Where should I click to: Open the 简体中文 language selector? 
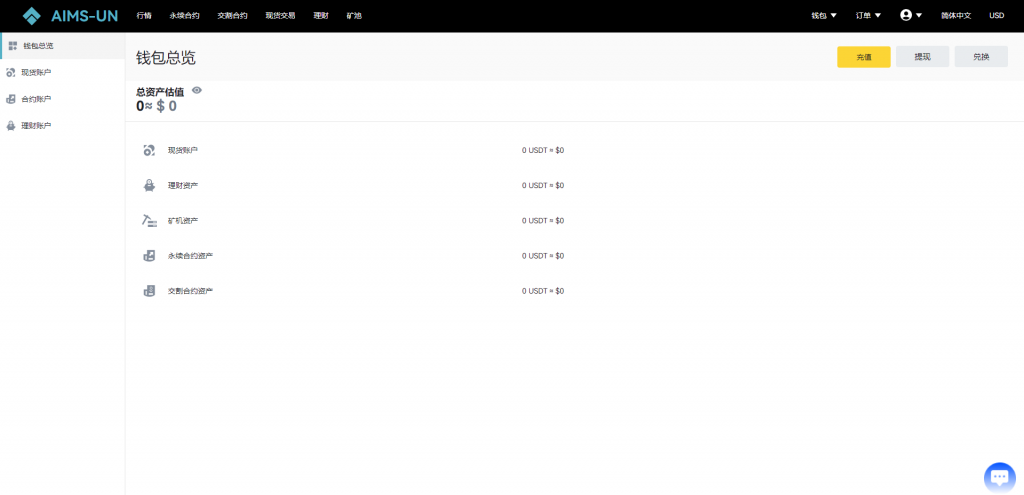tap(955, 16)
